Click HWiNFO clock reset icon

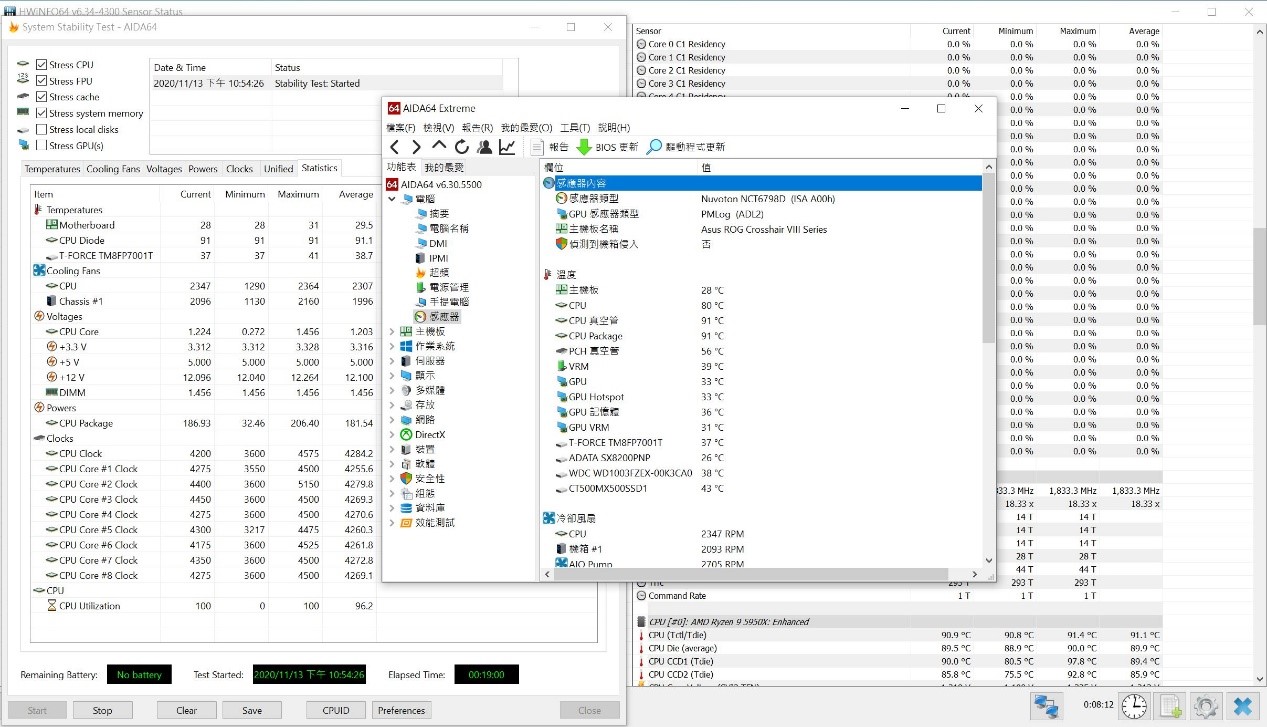tap(1134, 706)
